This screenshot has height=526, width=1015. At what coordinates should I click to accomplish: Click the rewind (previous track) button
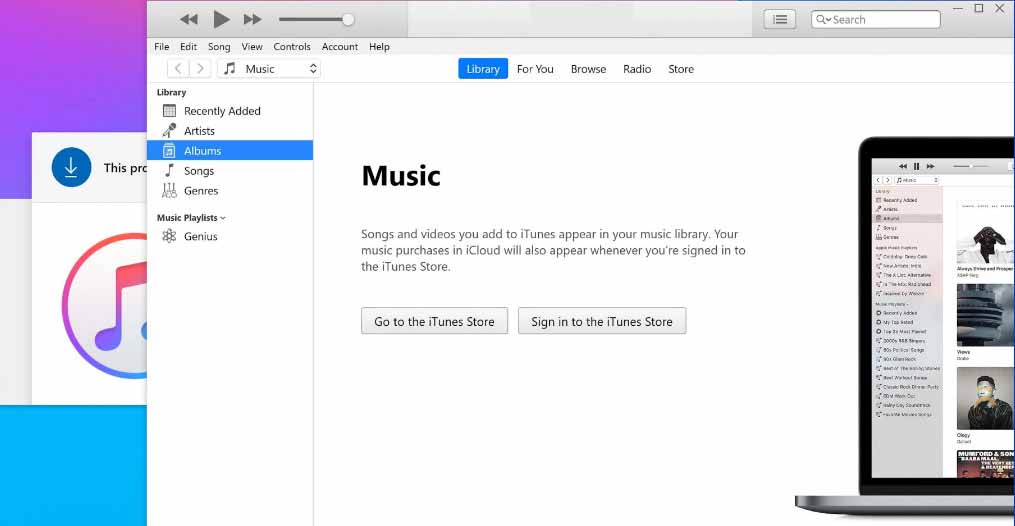189,19
